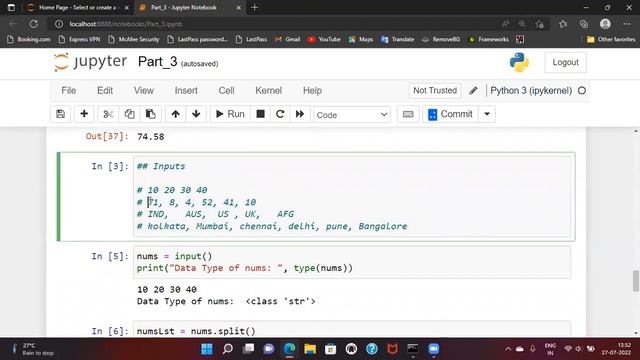
Task: Paste cells below icon
Action: 151,114
